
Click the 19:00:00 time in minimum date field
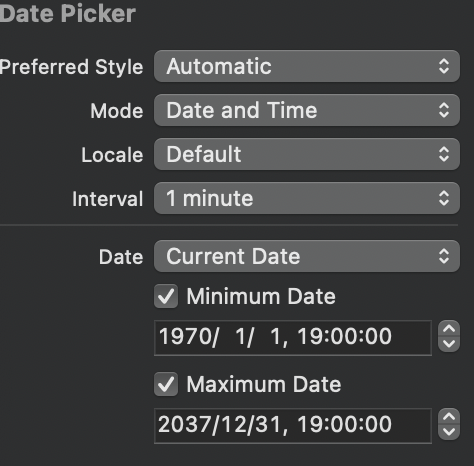pos(344,336)
